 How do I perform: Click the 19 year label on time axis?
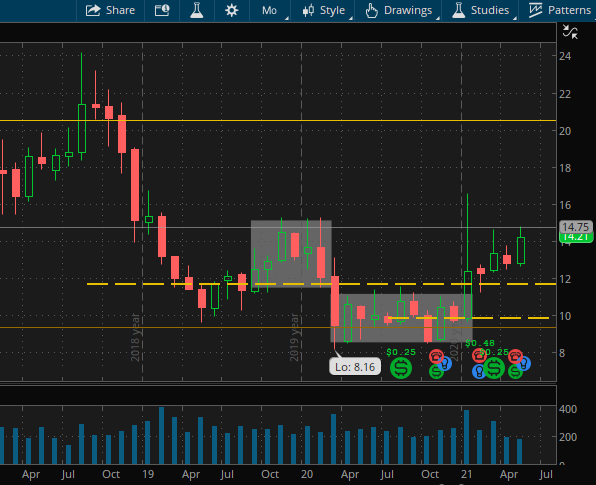click(148, 474)
